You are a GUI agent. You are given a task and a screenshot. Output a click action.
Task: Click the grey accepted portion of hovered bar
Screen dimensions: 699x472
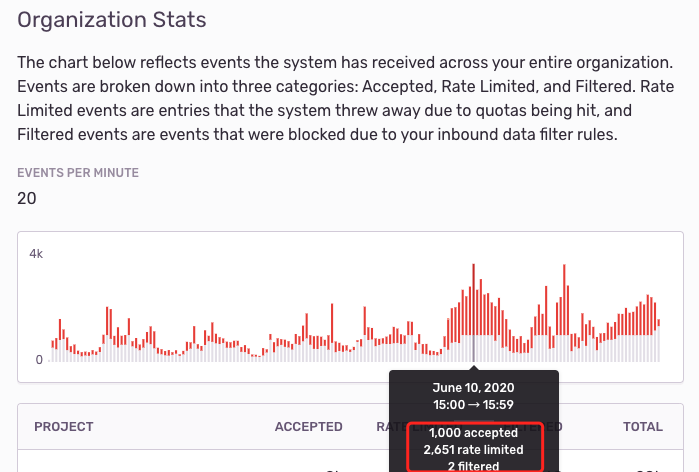pos(473,349)
